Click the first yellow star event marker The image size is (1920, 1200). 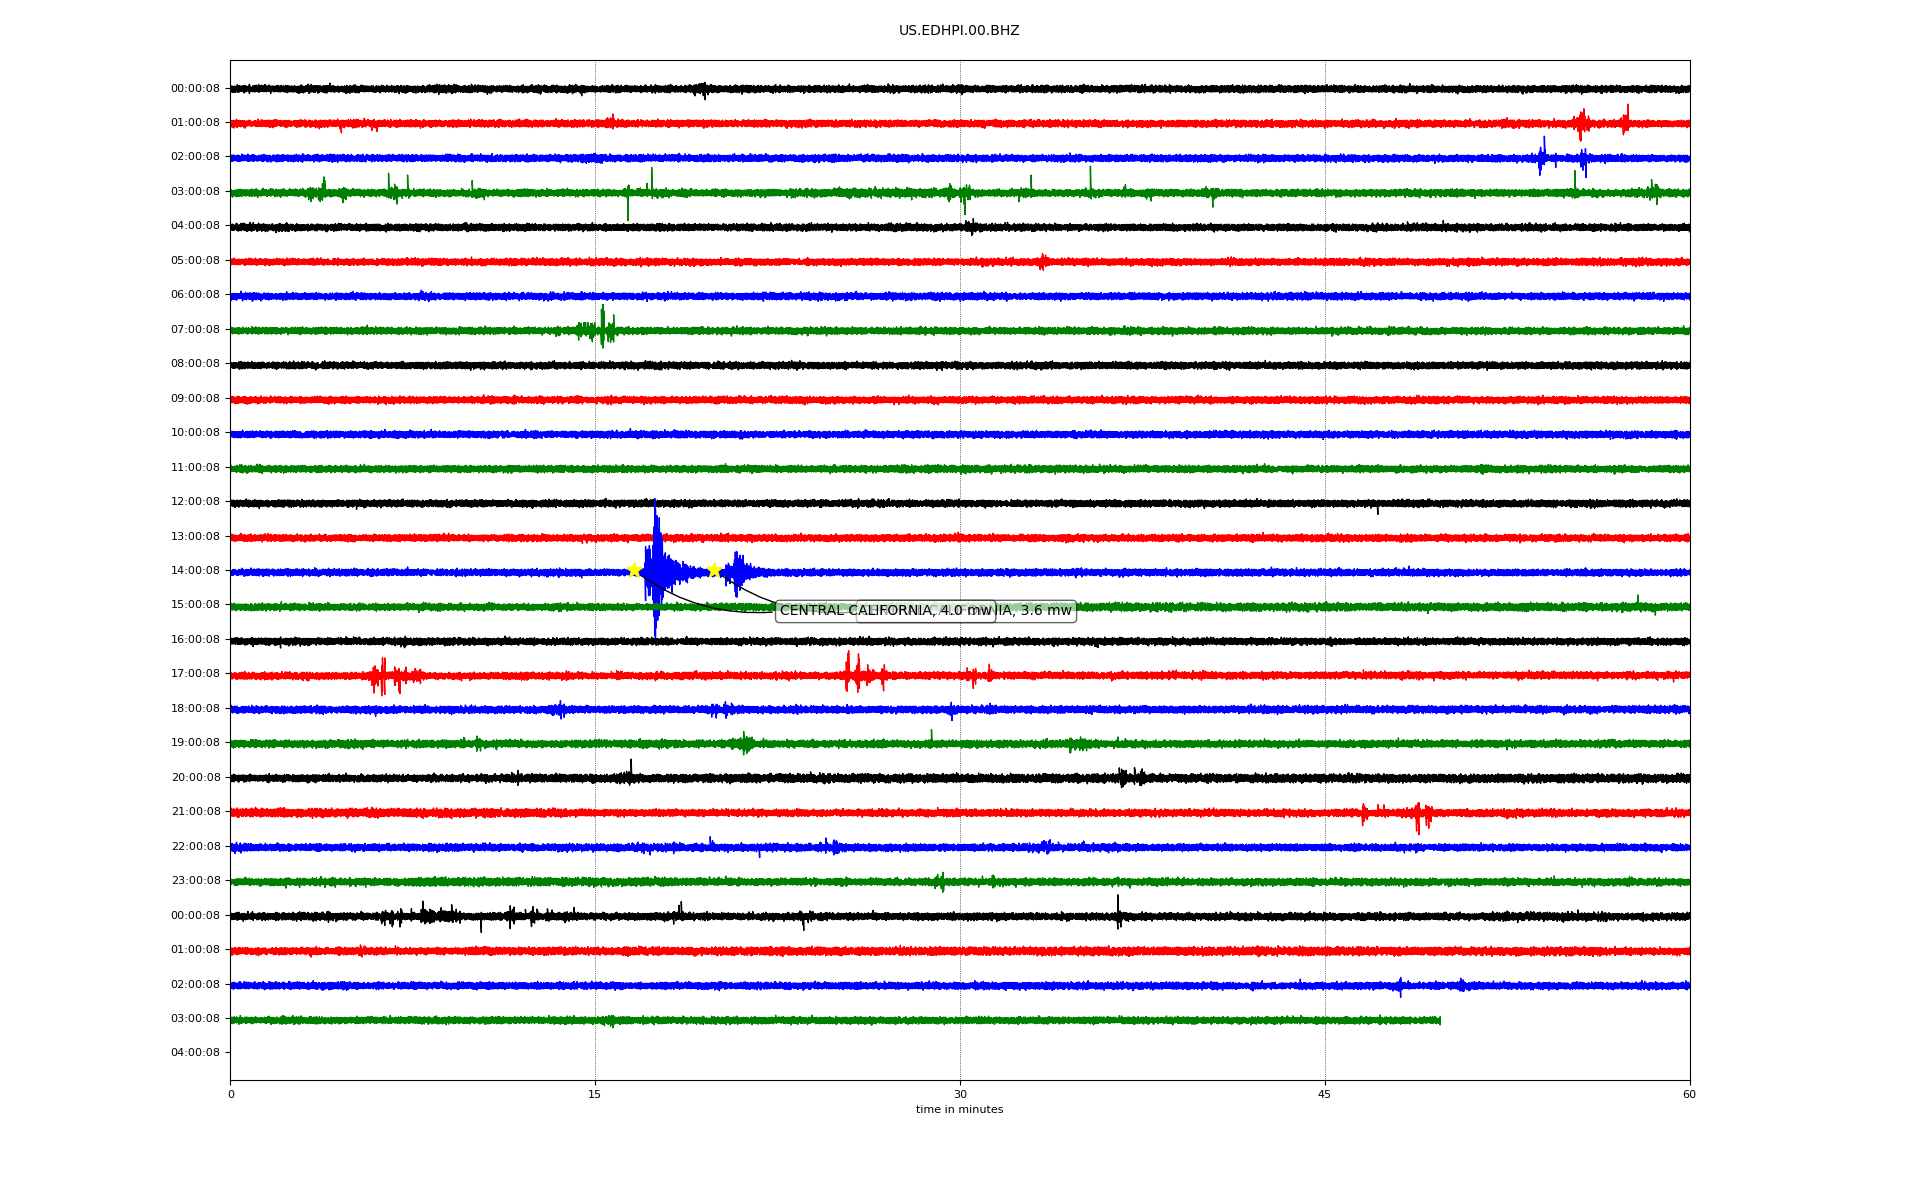click(x=634, y=570)
